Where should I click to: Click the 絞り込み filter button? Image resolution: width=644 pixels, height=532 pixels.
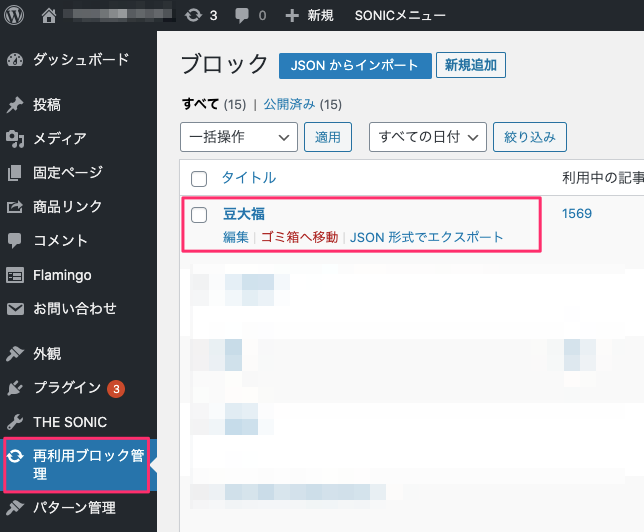click(x=530, y=137)
